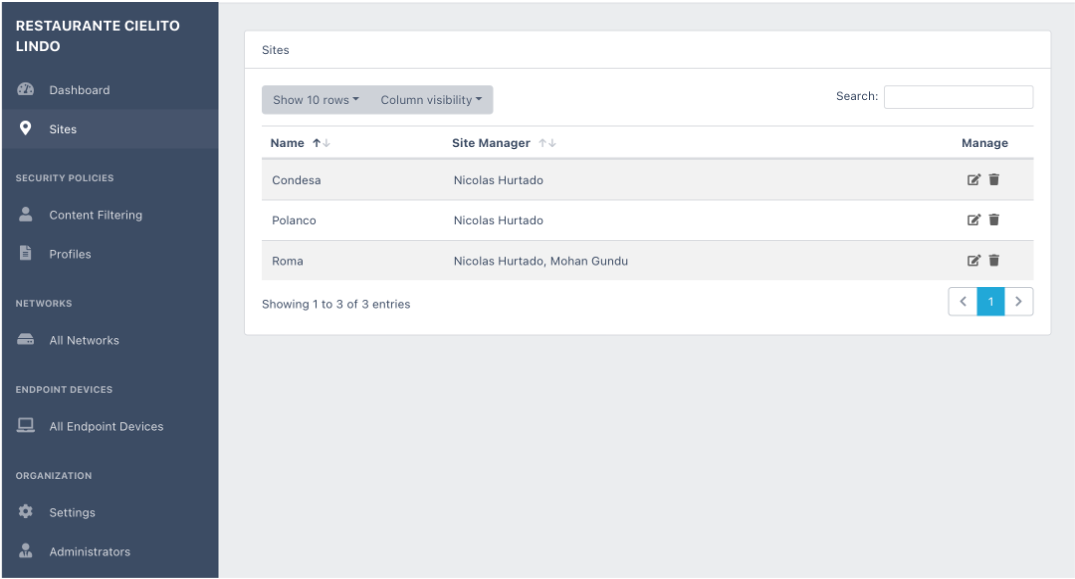Open the Show 10 rows dropdown
This screenshot has width=1075, height=579.
(x=315, y=100)
